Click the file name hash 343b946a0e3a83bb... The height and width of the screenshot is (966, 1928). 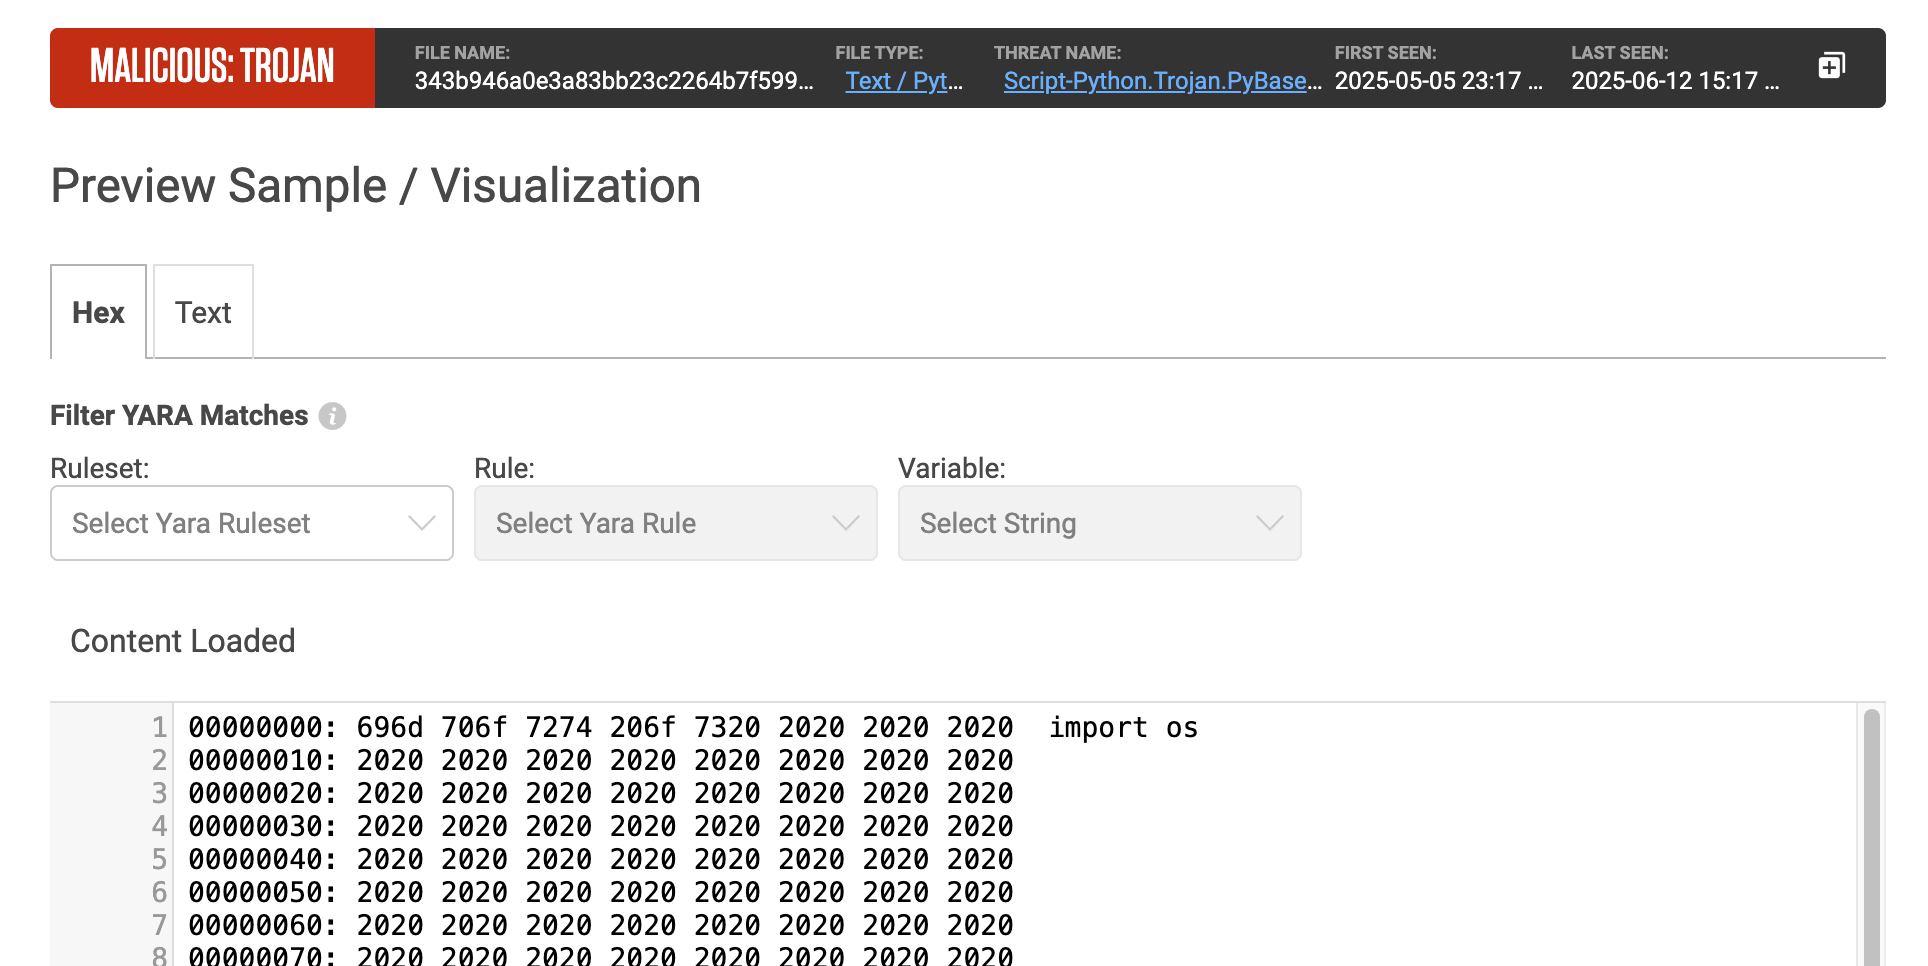pos(614,81)
